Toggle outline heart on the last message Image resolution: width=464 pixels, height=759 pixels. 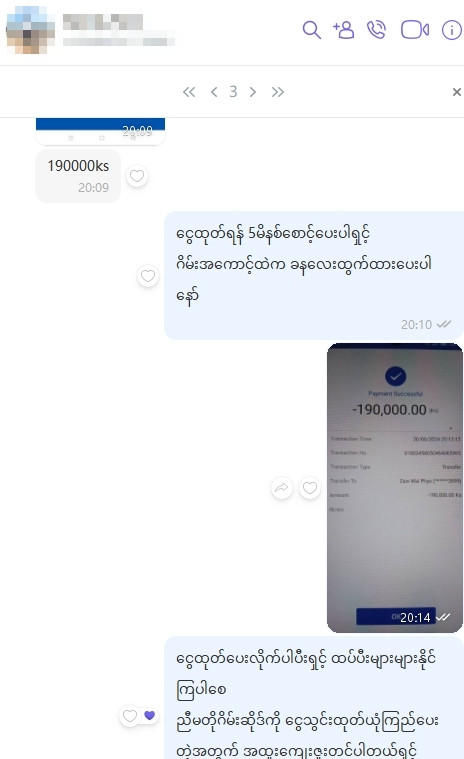130,715
